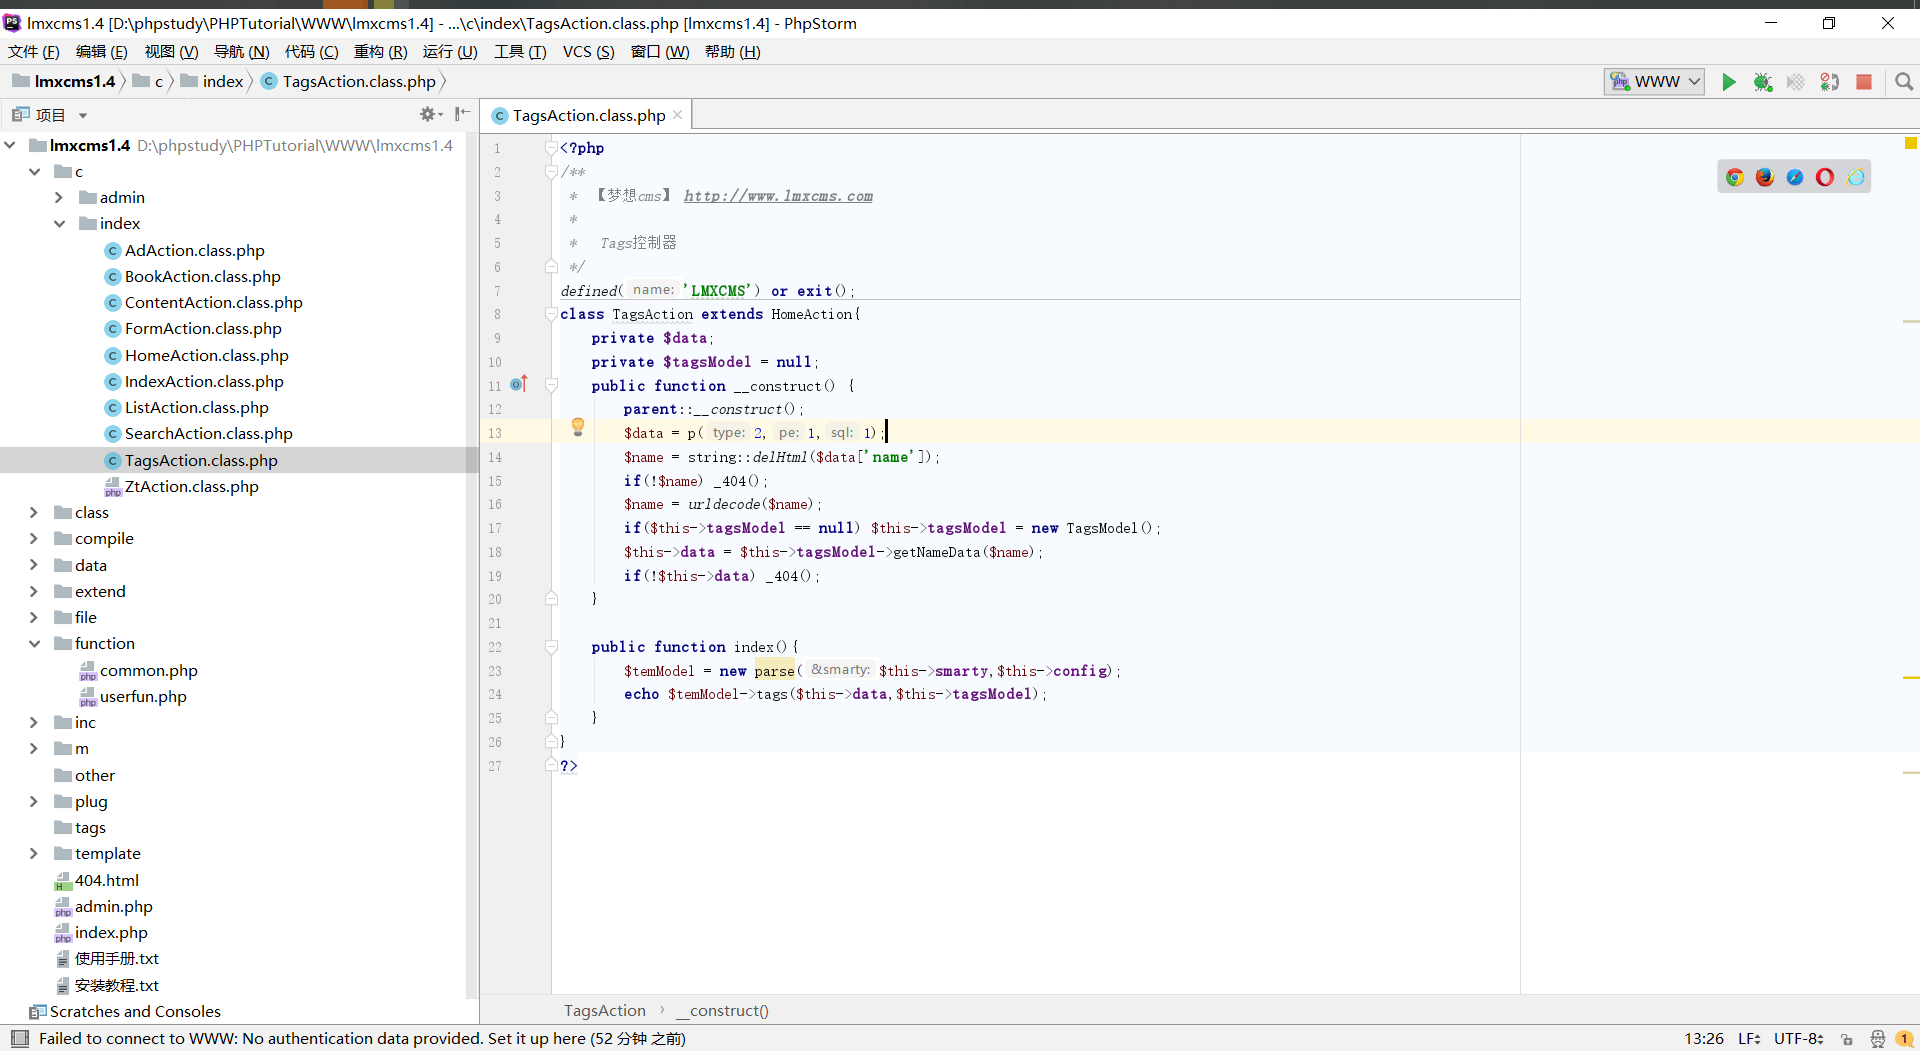The height and width of the screenshot is (1051, 1920).
Task: Open in Firefox browser icon
Action: pos(1765,177)
